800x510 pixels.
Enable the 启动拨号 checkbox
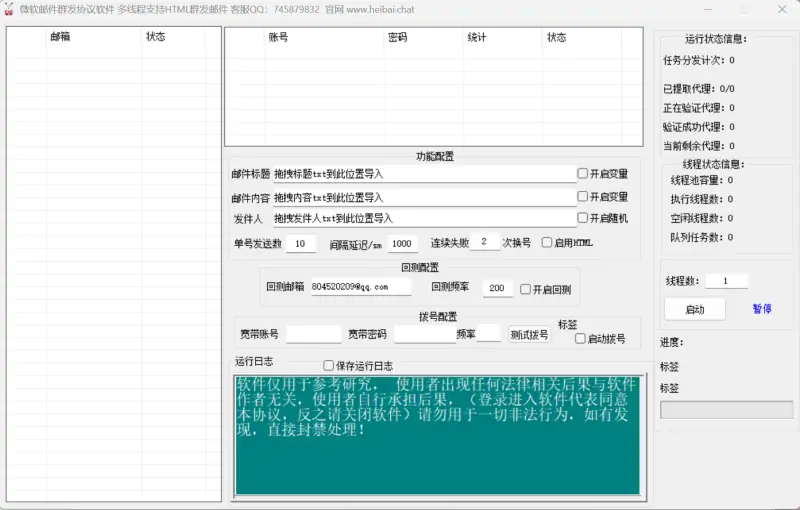[x=580, y=339]
